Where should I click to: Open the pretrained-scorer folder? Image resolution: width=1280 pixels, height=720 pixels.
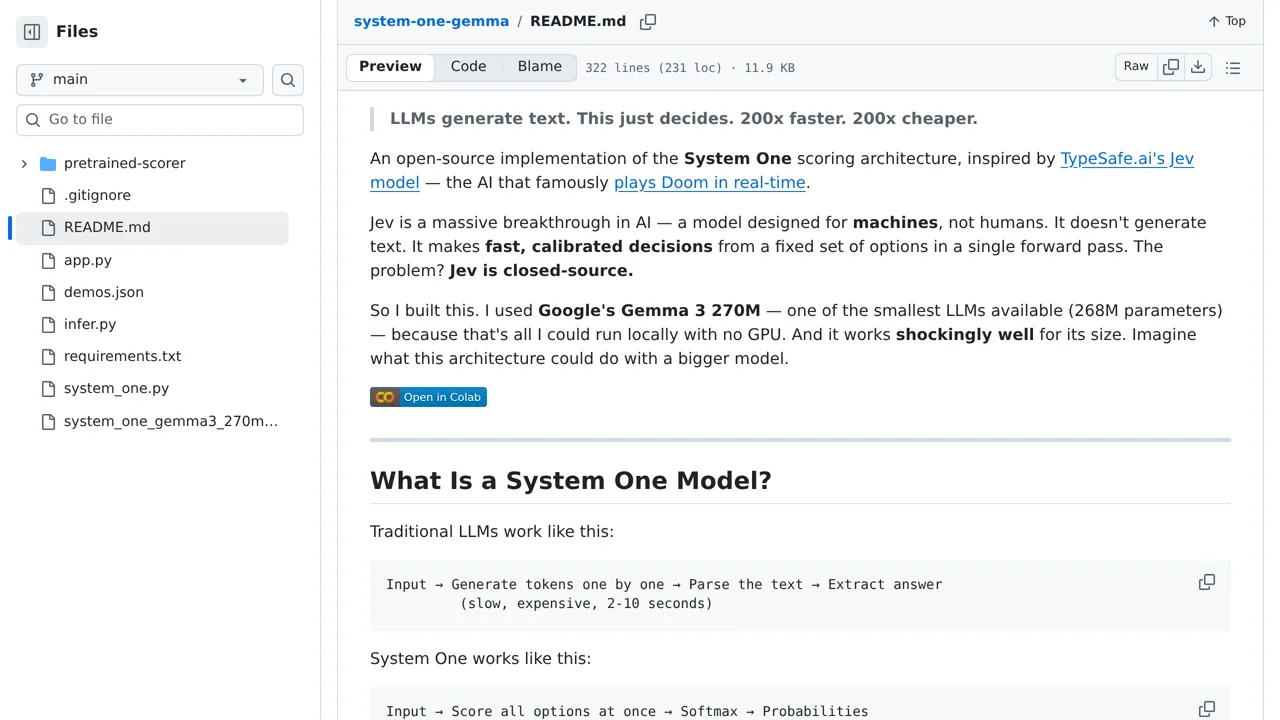pos(125,163)
